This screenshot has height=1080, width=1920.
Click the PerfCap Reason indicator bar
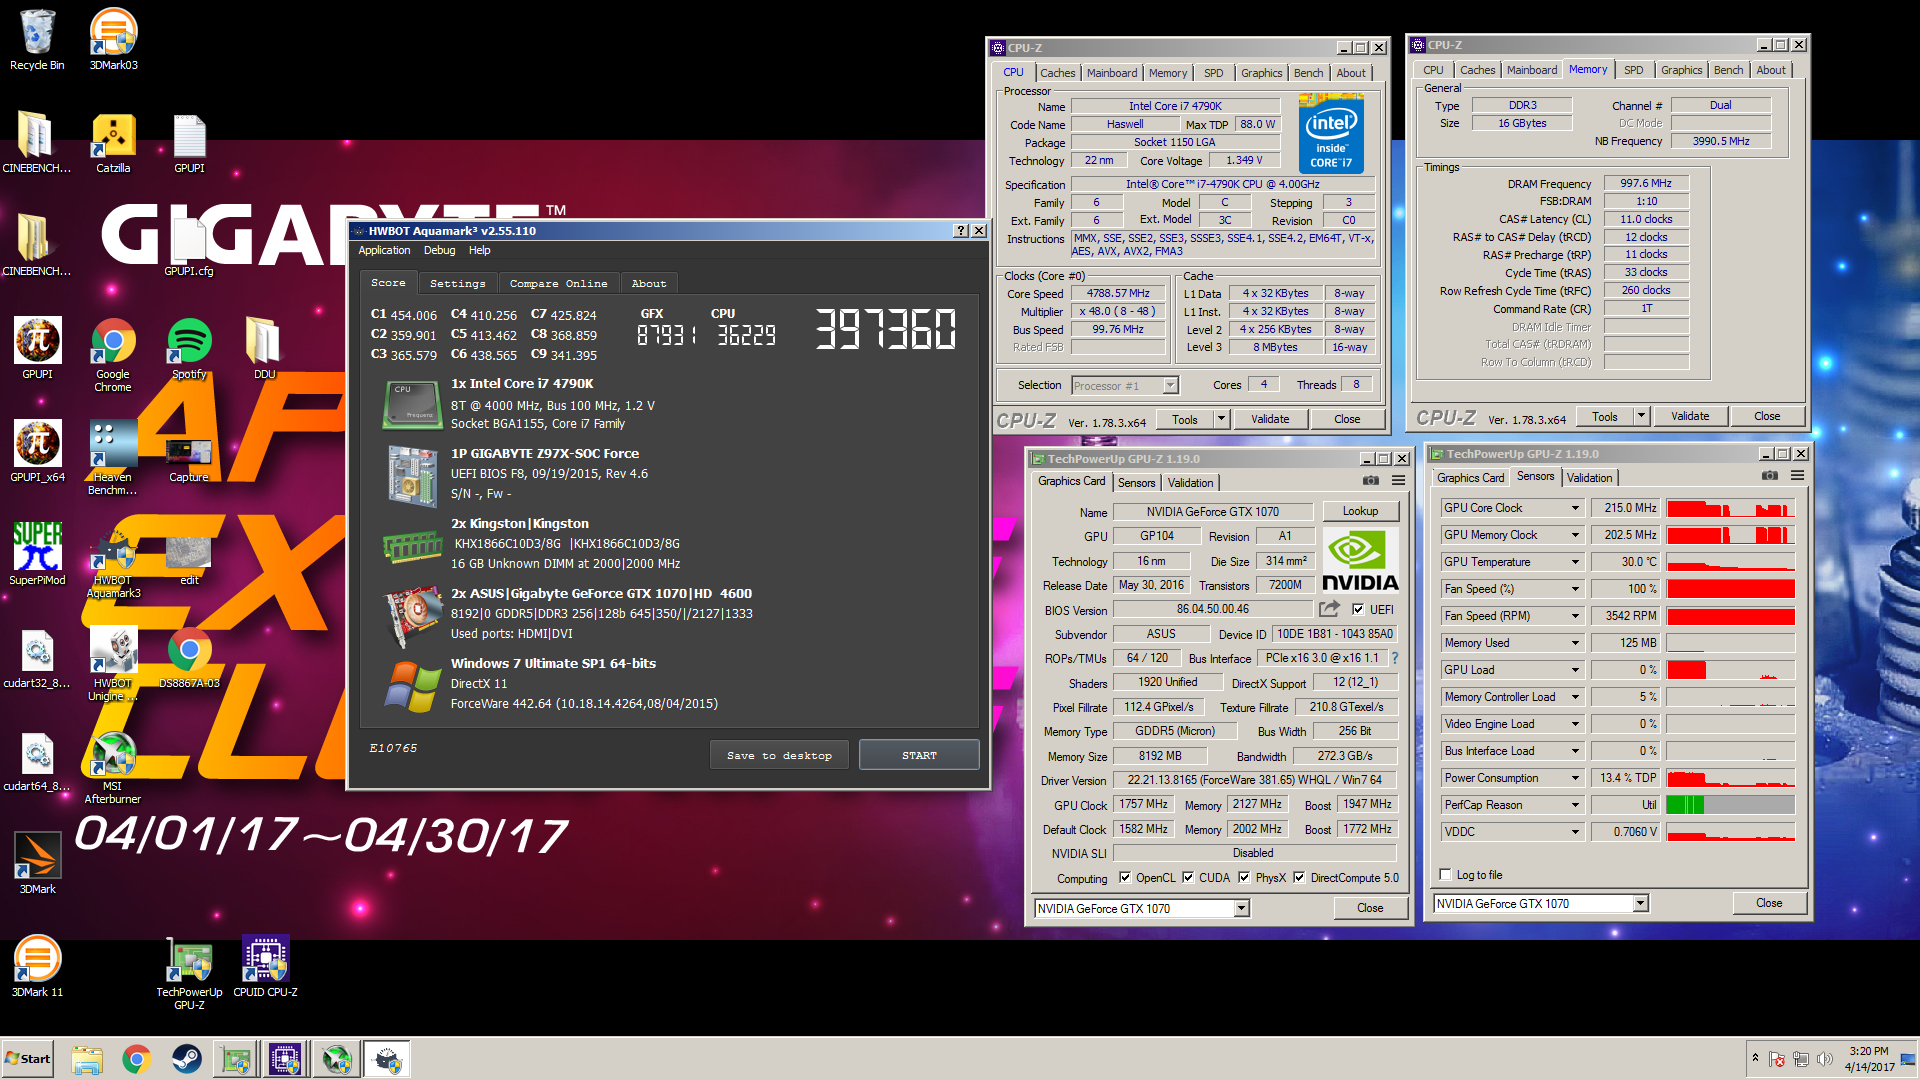pyautogui.click(x=1731, y=805)
